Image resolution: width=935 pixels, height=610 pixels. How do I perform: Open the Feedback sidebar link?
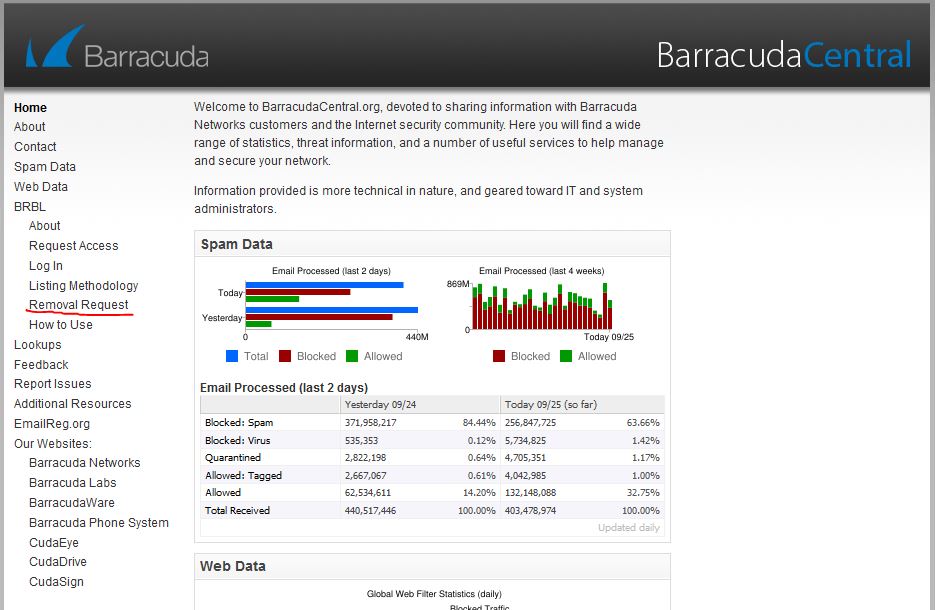coord(41,365)
